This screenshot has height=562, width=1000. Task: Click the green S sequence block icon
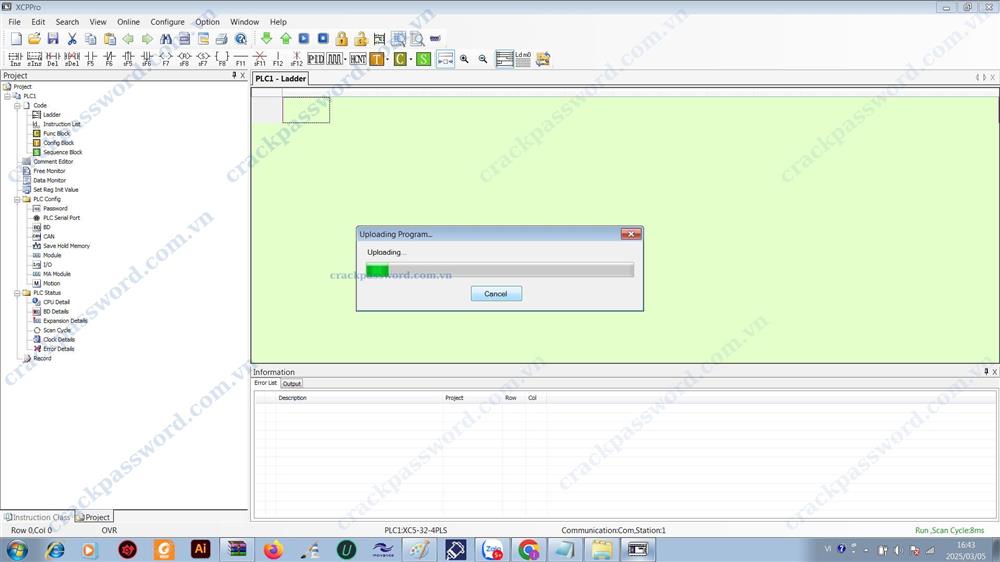(x=423, y=59)
